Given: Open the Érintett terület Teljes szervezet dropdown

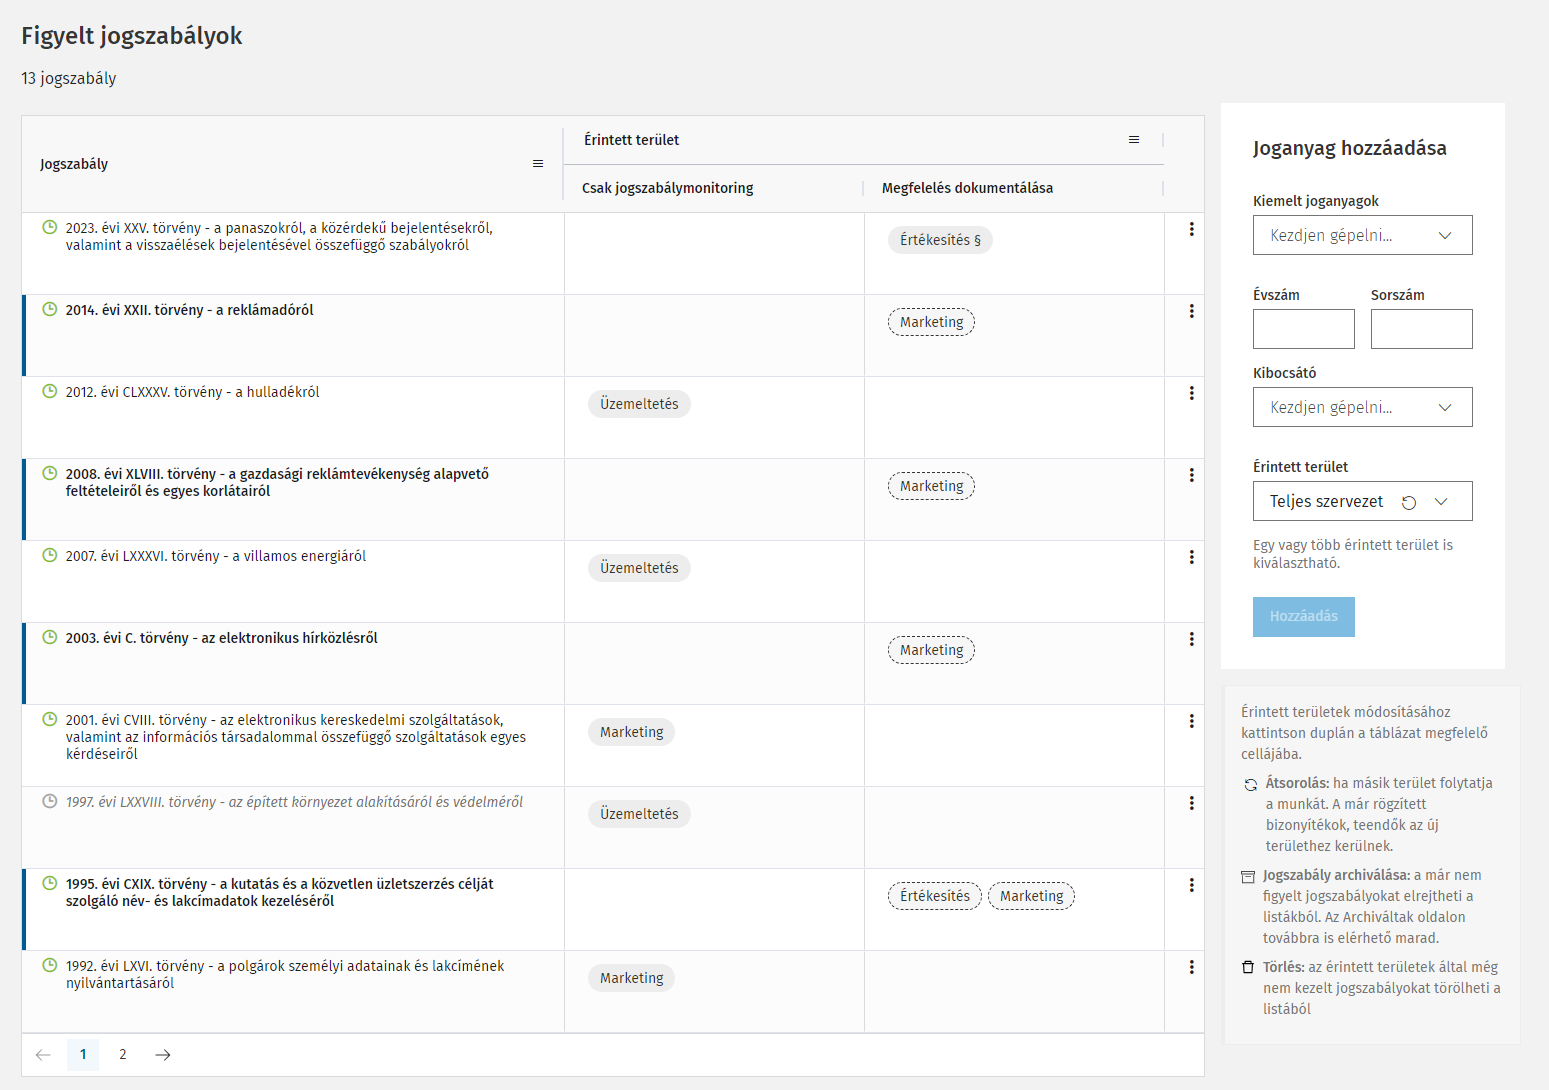Looking at the screenshot, I should coord(1441,502).
